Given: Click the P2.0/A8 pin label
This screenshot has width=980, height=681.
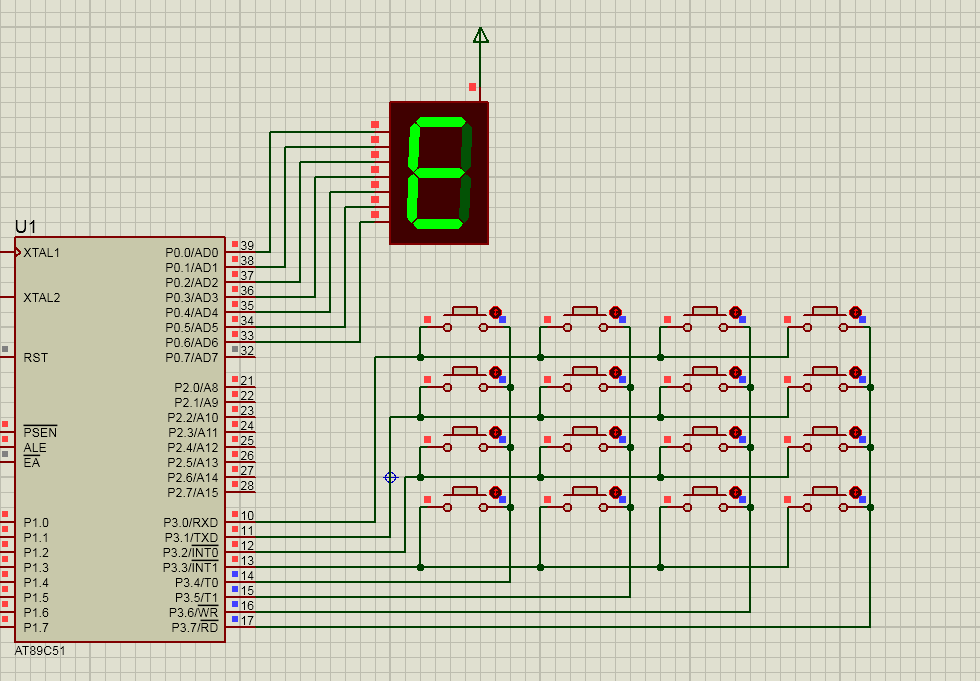Looking at the screenshot, I should tap(196, 388).
